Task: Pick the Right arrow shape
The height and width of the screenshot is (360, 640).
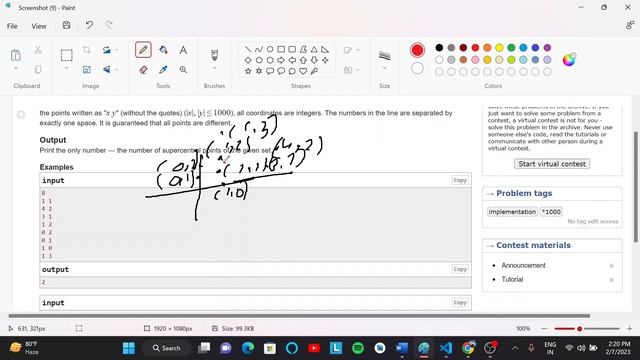Action: coord(281,60)
